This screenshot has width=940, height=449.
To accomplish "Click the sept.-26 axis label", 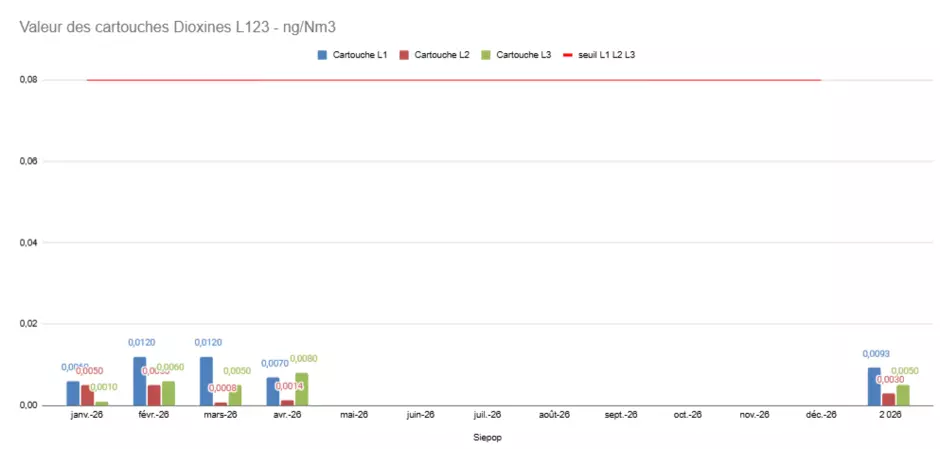I will (620, 414).
